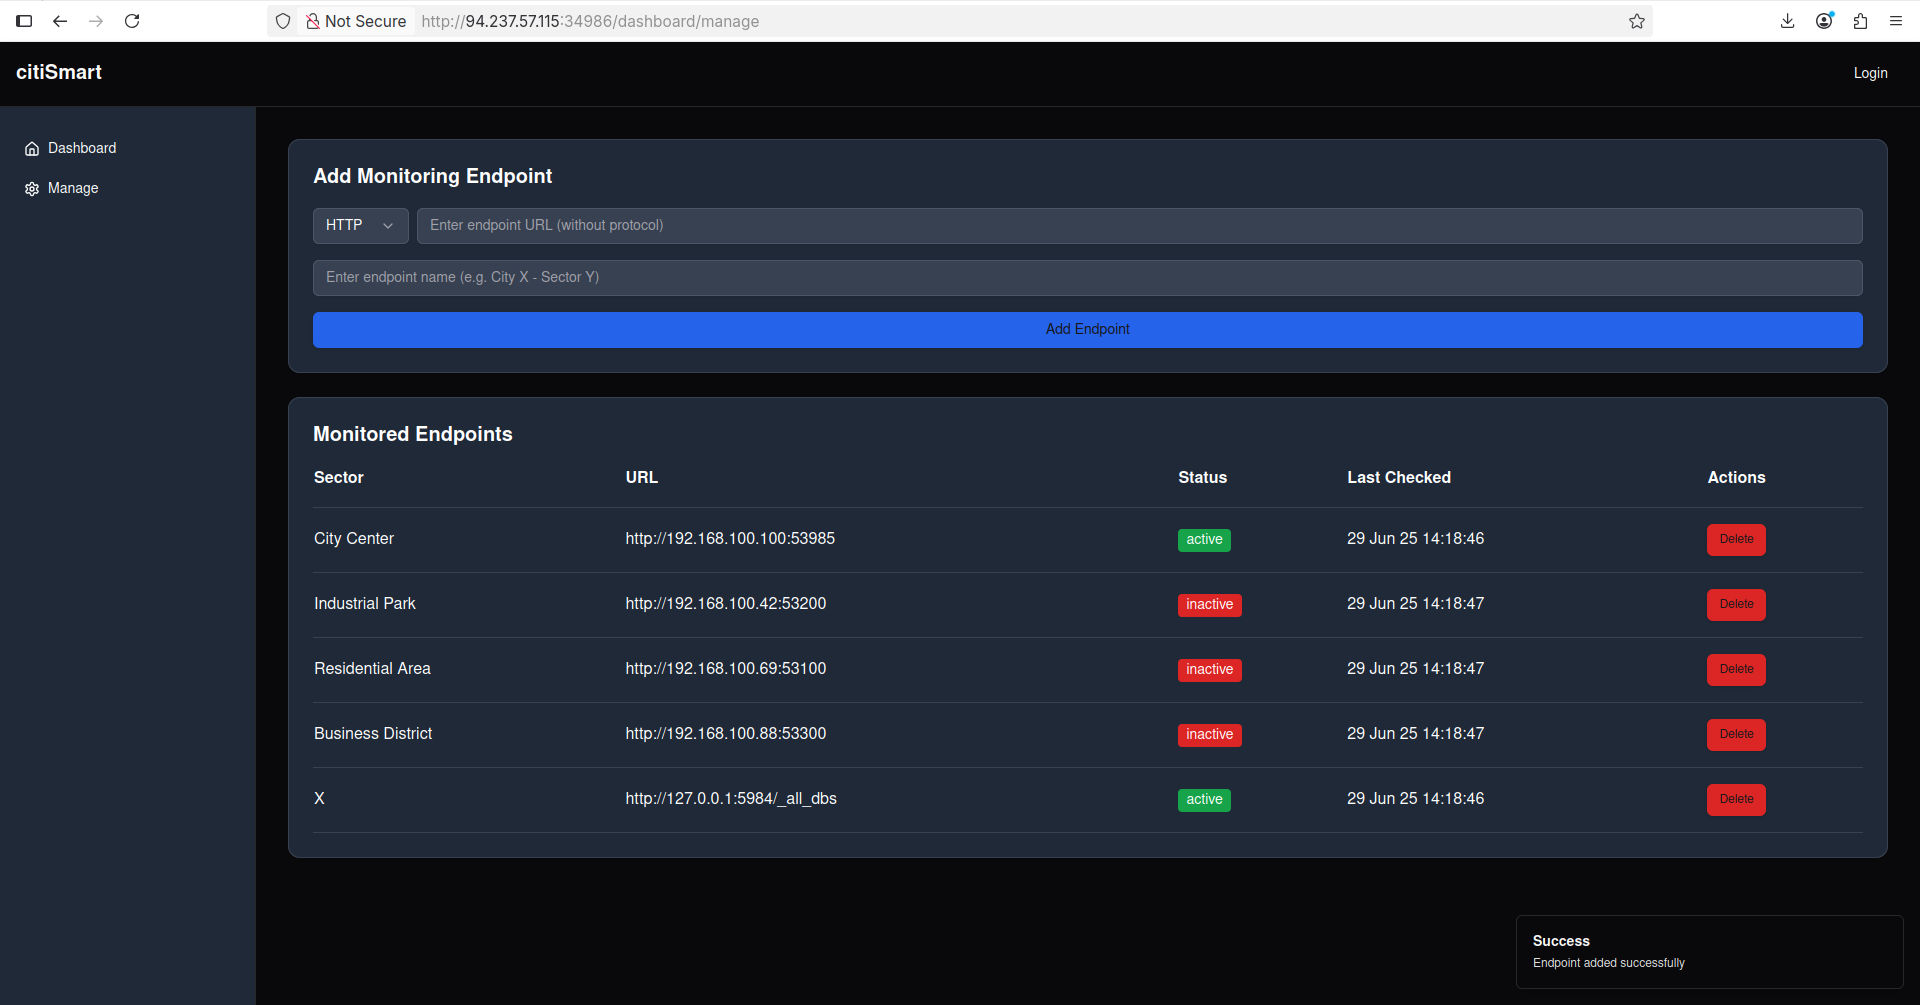Click the Sector column header
This screenshot has height=1005, width=1920.
(339, 478)
